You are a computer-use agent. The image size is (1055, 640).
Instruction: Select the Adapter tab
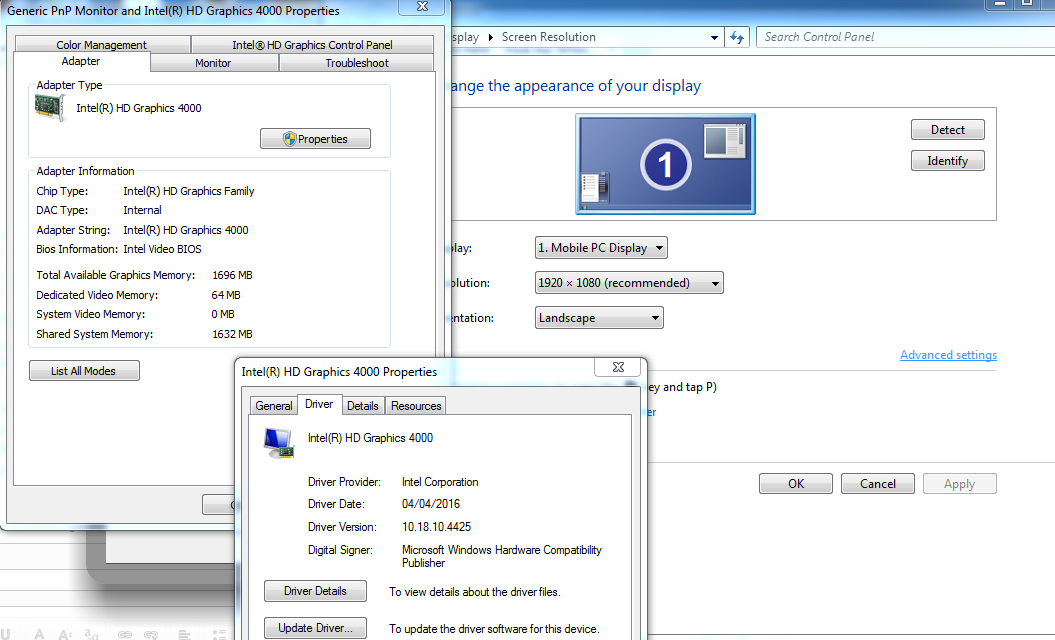81,61
